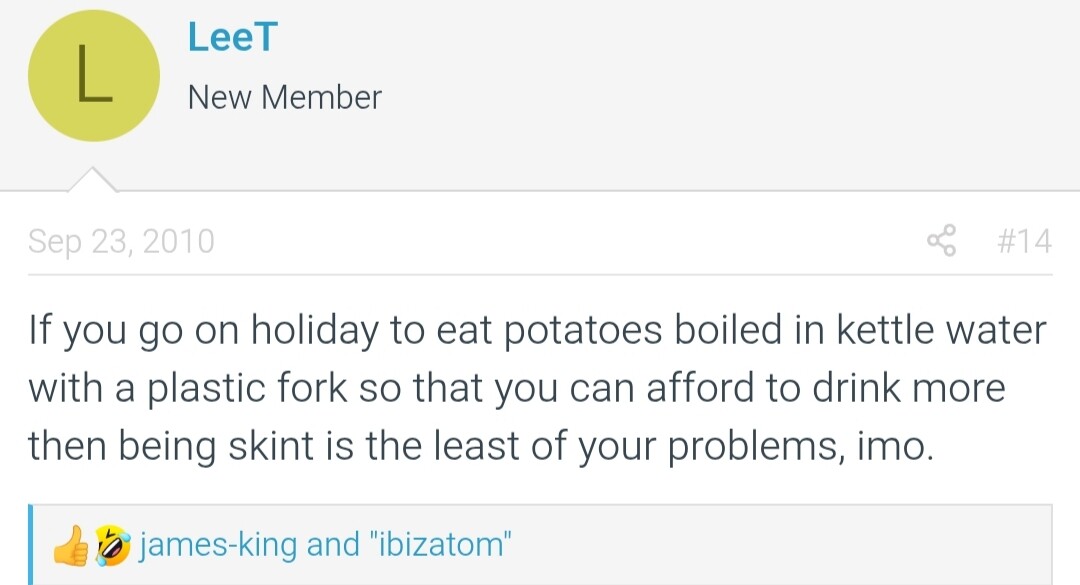Click the laughing emoji reaction icon
The width and height of the screenshot is (1080, 585).
tap(112, 546)
